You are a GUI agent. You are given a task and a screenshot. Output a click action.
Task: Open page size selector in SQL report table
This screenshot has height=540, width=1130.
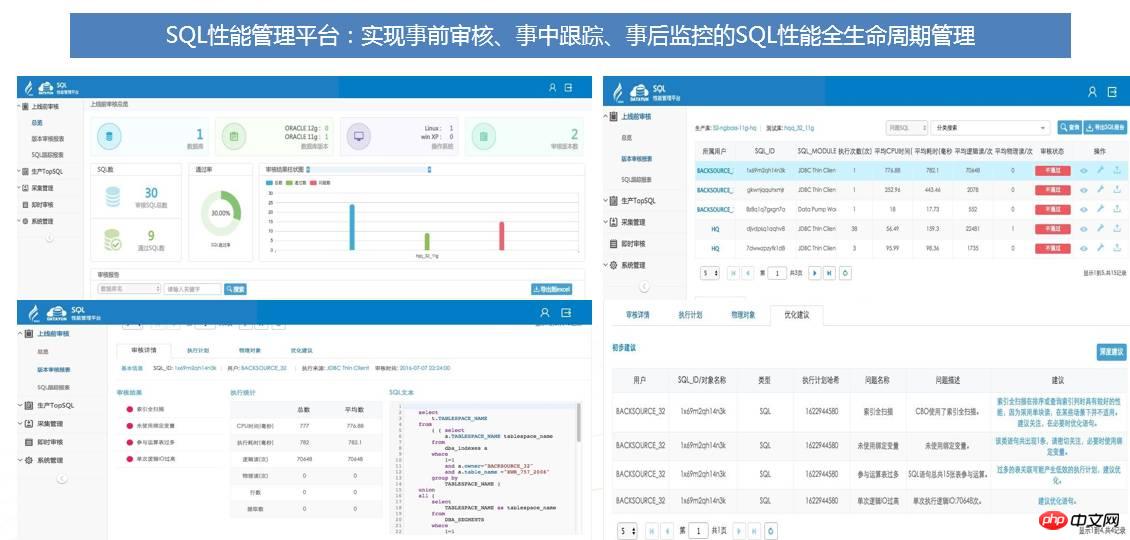(710, 274)
